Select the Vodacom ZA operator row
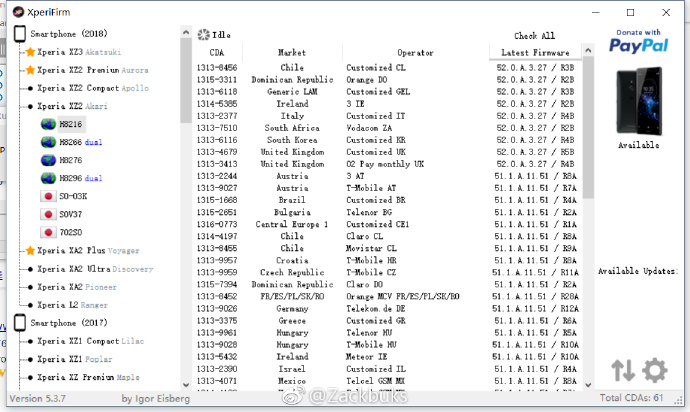690x412 pixels. [x=387, y=128]
